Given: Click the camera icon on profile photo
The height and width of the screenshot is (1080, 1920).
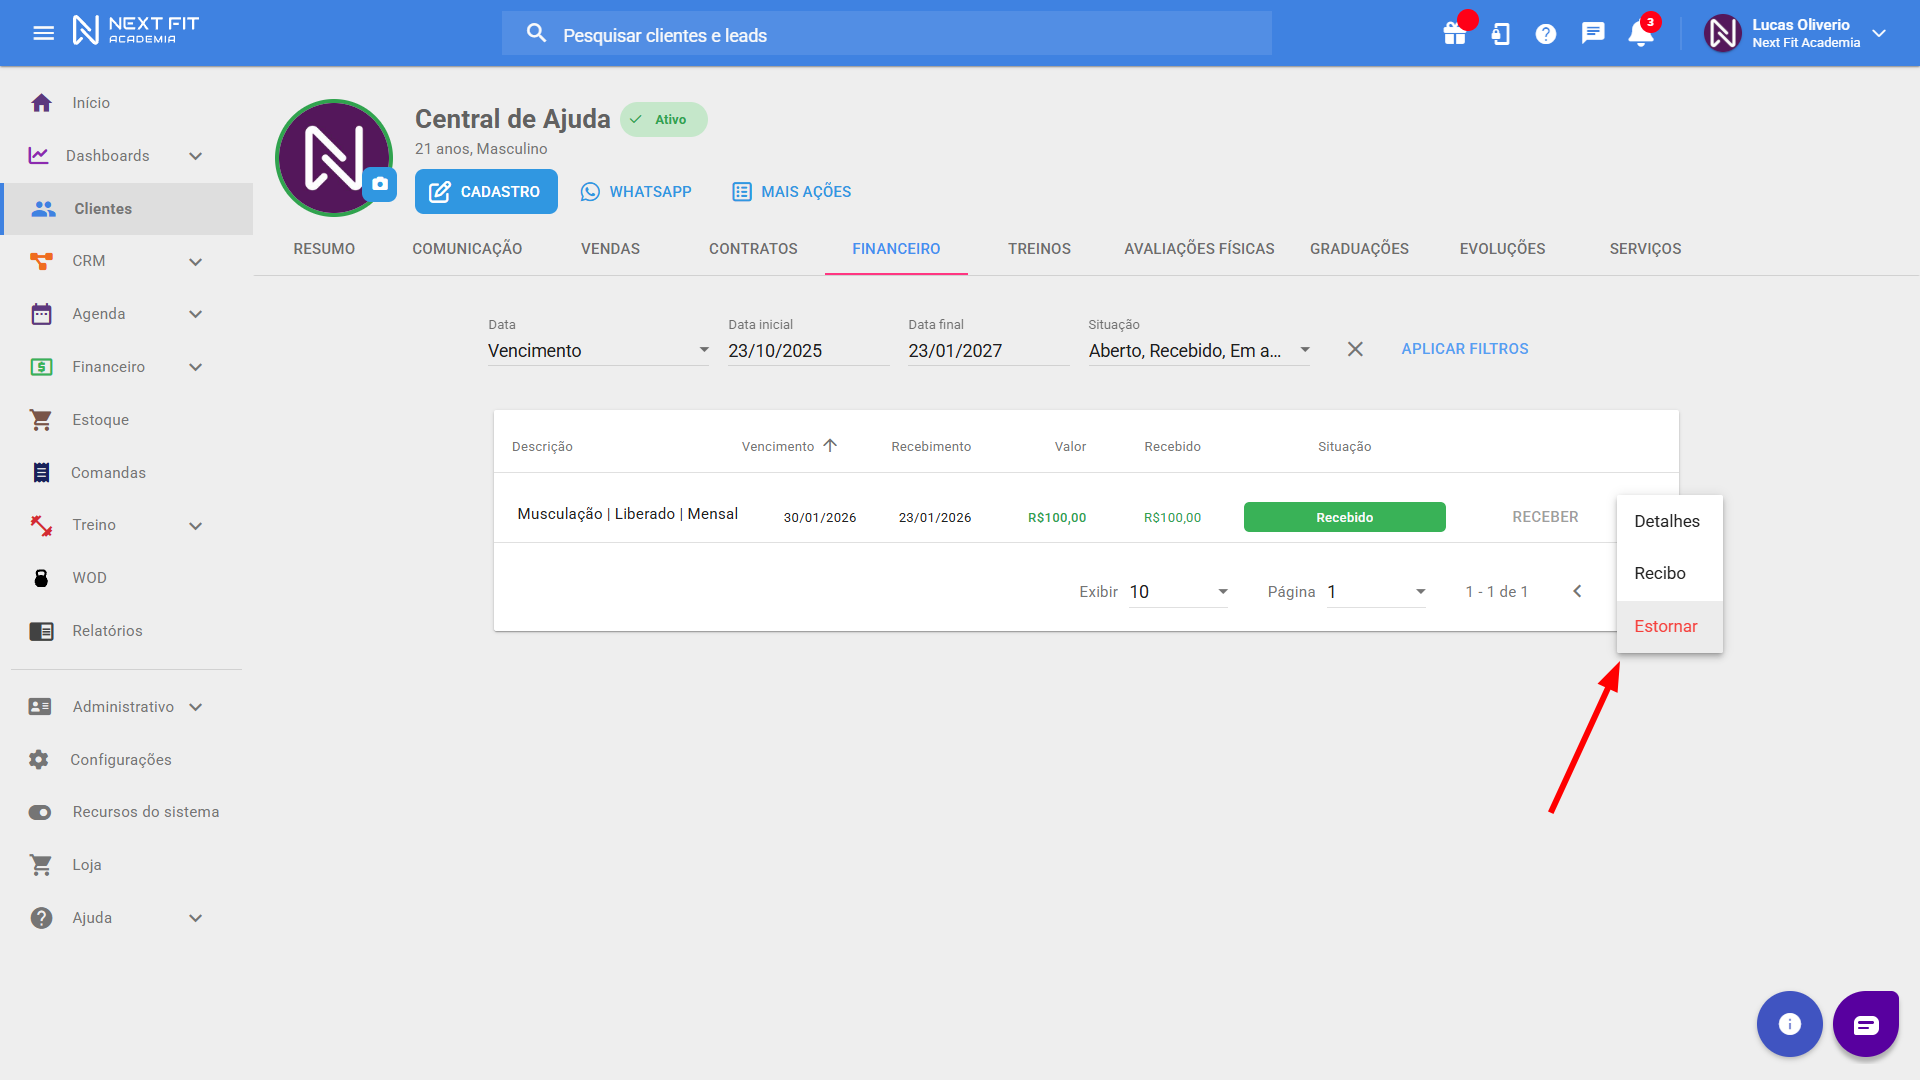Looking at the screenshot, I should (x=380, y=184).
